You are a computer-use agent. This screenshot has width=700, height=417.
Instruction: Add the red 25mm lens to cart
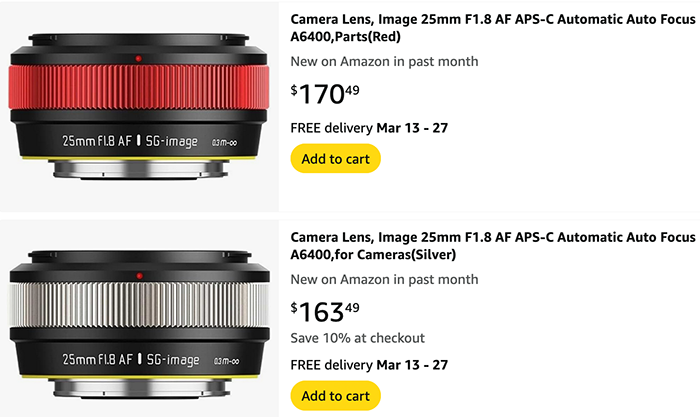(x=335, y=158)
